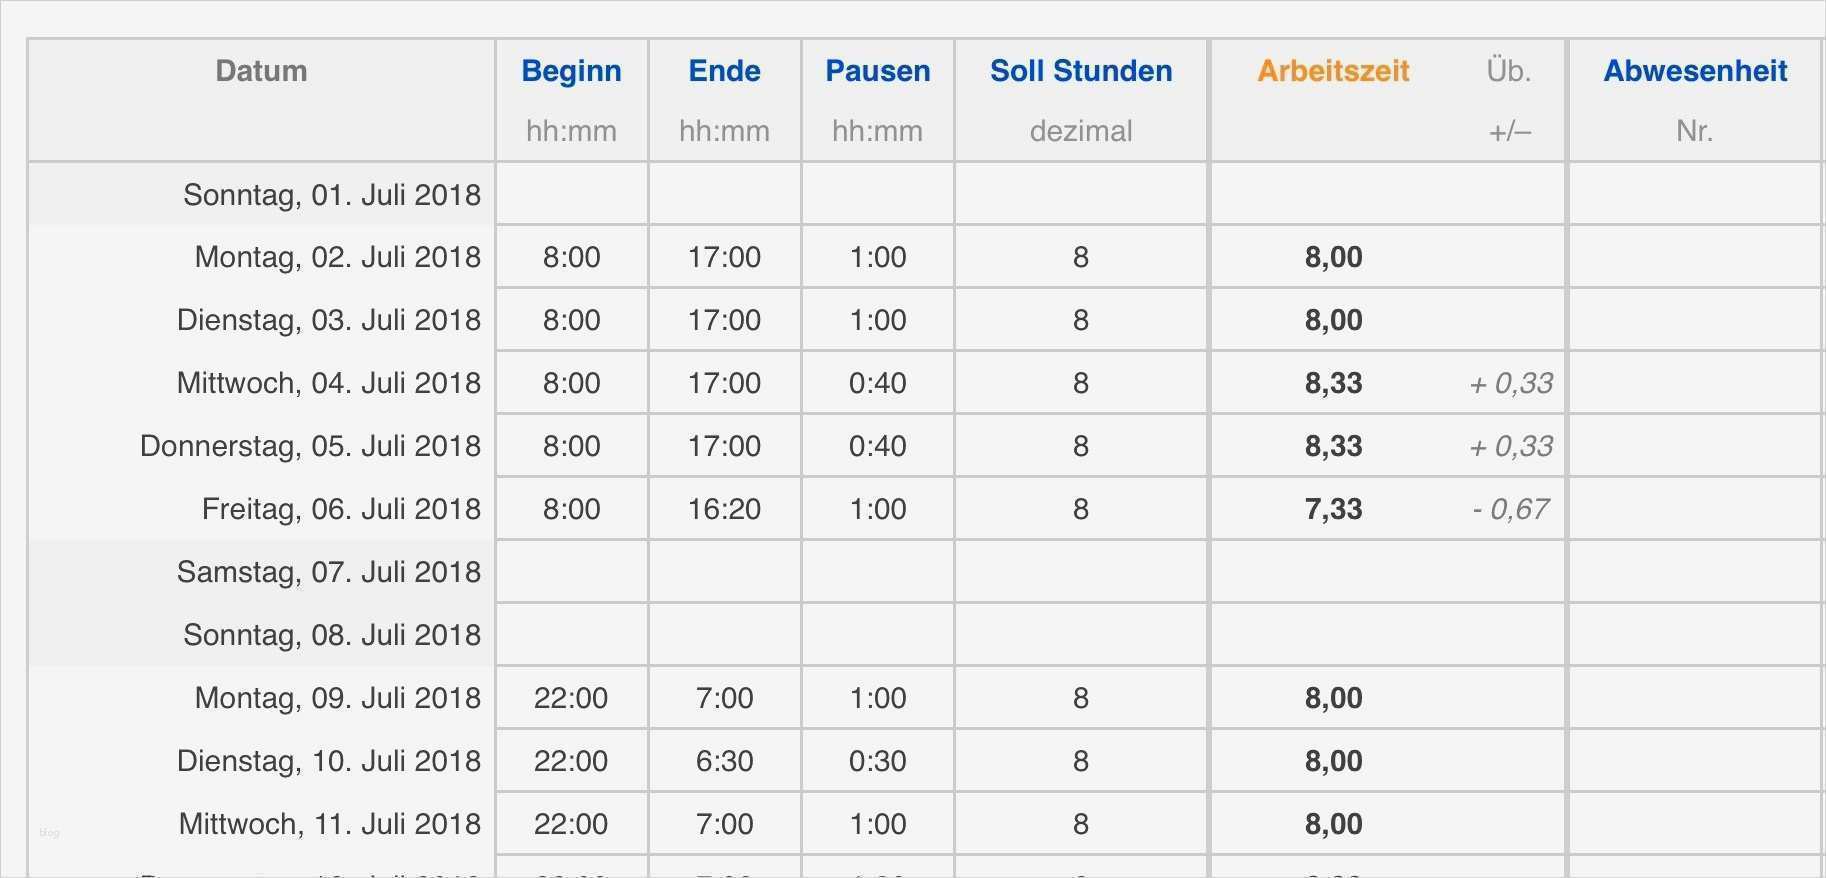Select the Abwesenheit column header
Screen dimensions: 1826x878
[x=1695, y=71]
